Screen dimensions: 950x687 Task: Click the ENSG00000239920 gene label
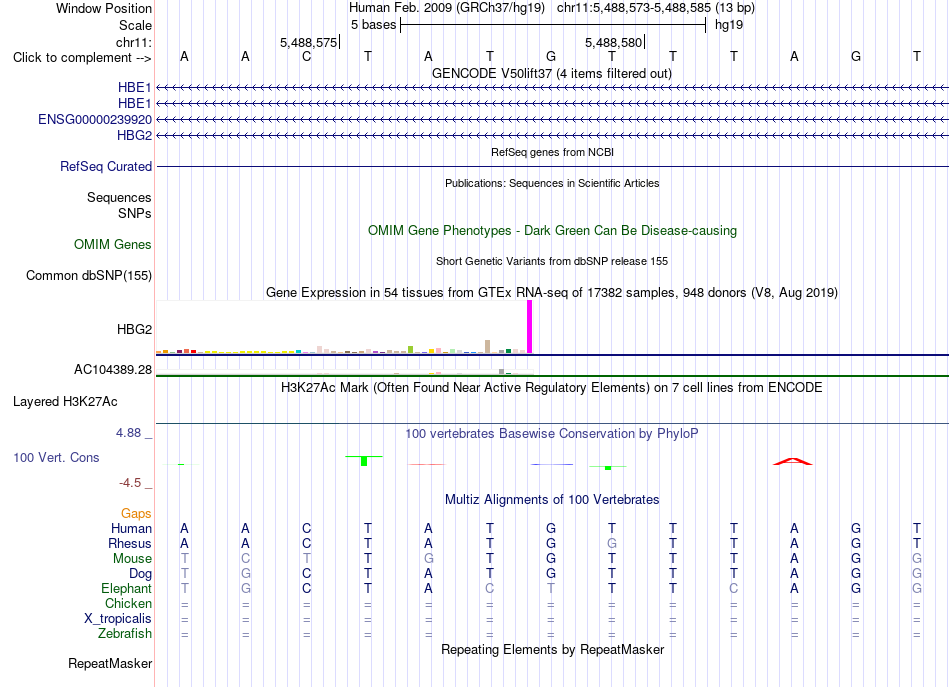coord(95,119)
